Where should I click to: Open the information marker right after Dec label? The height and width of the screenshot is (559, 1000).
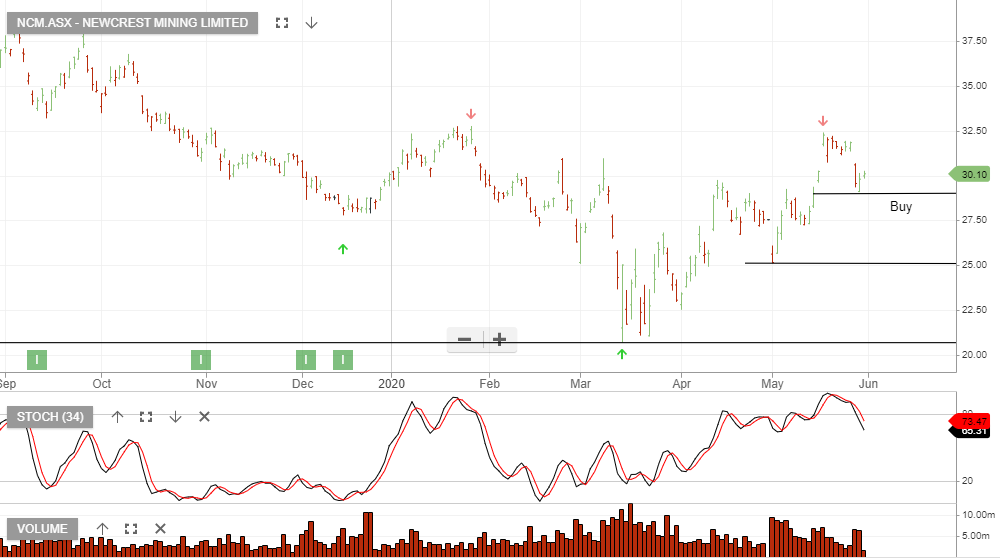click(x=306, y=360)
